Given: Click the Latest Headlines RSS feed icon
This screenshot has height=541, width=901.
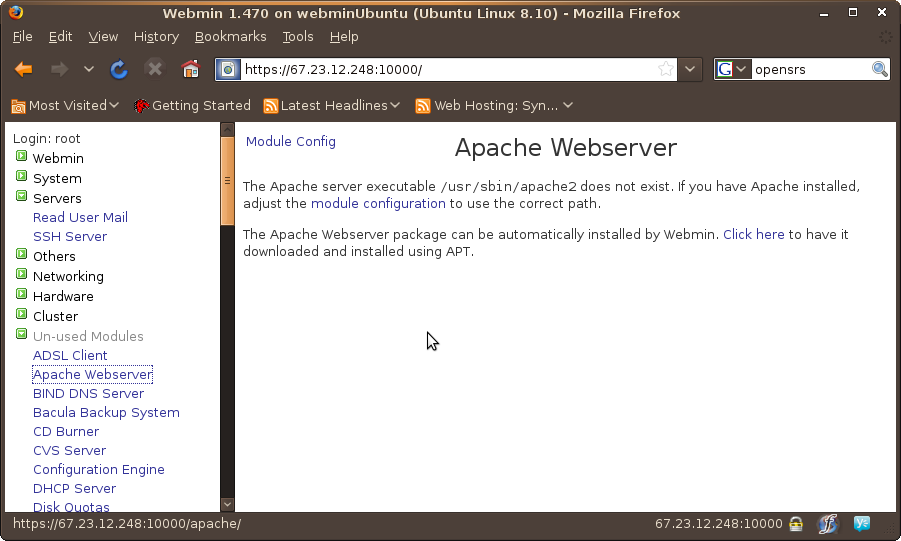Looking at the screenshot, I should pyautogui.click(x=271, y=106).
